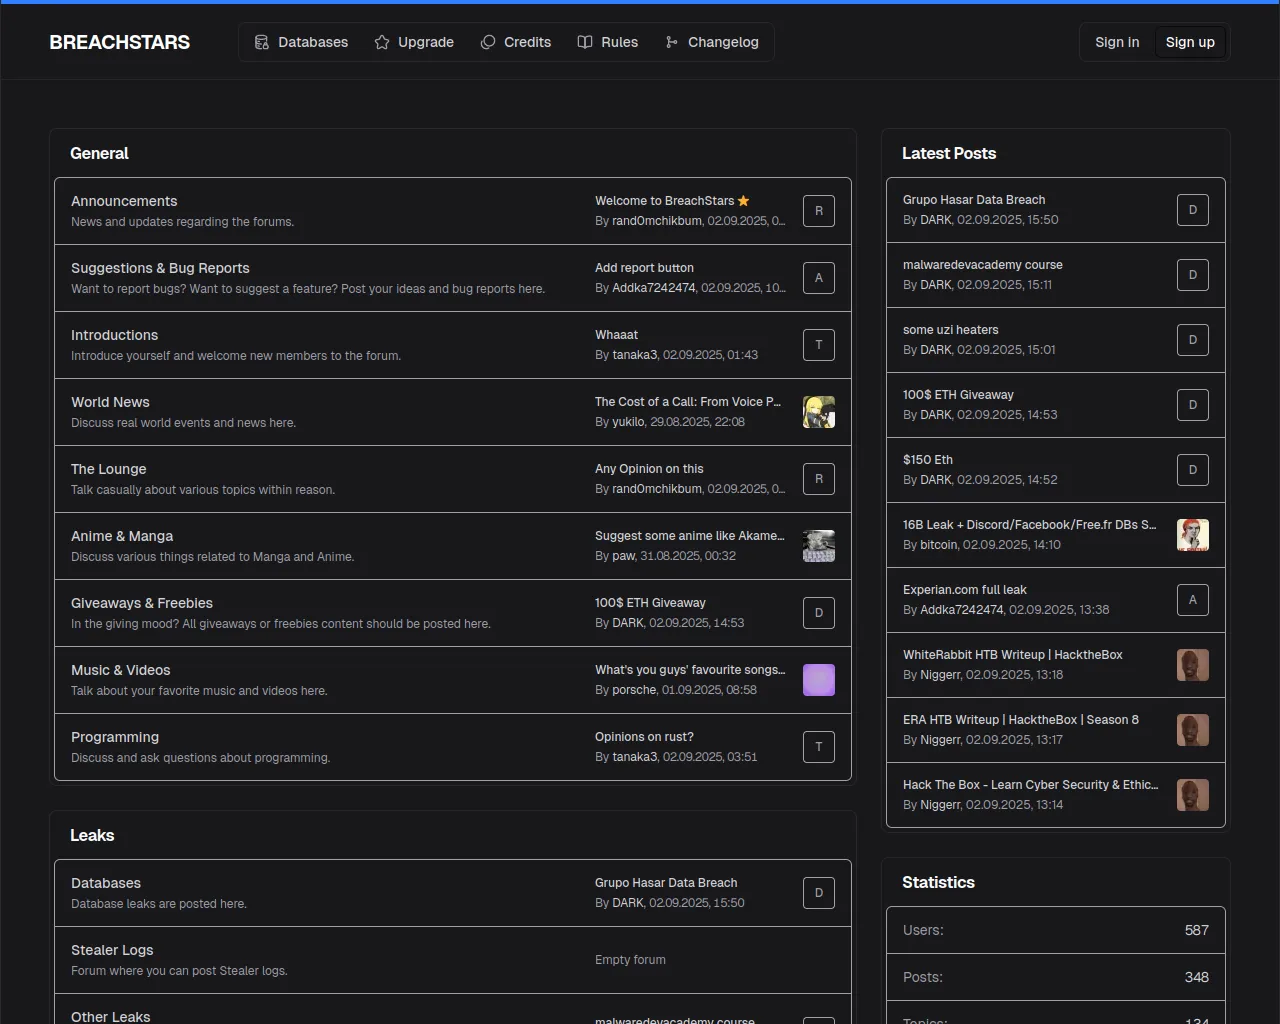Click the Rules book icon
This screenshot has width=1280, height=1024.
[x=585, y=42]
